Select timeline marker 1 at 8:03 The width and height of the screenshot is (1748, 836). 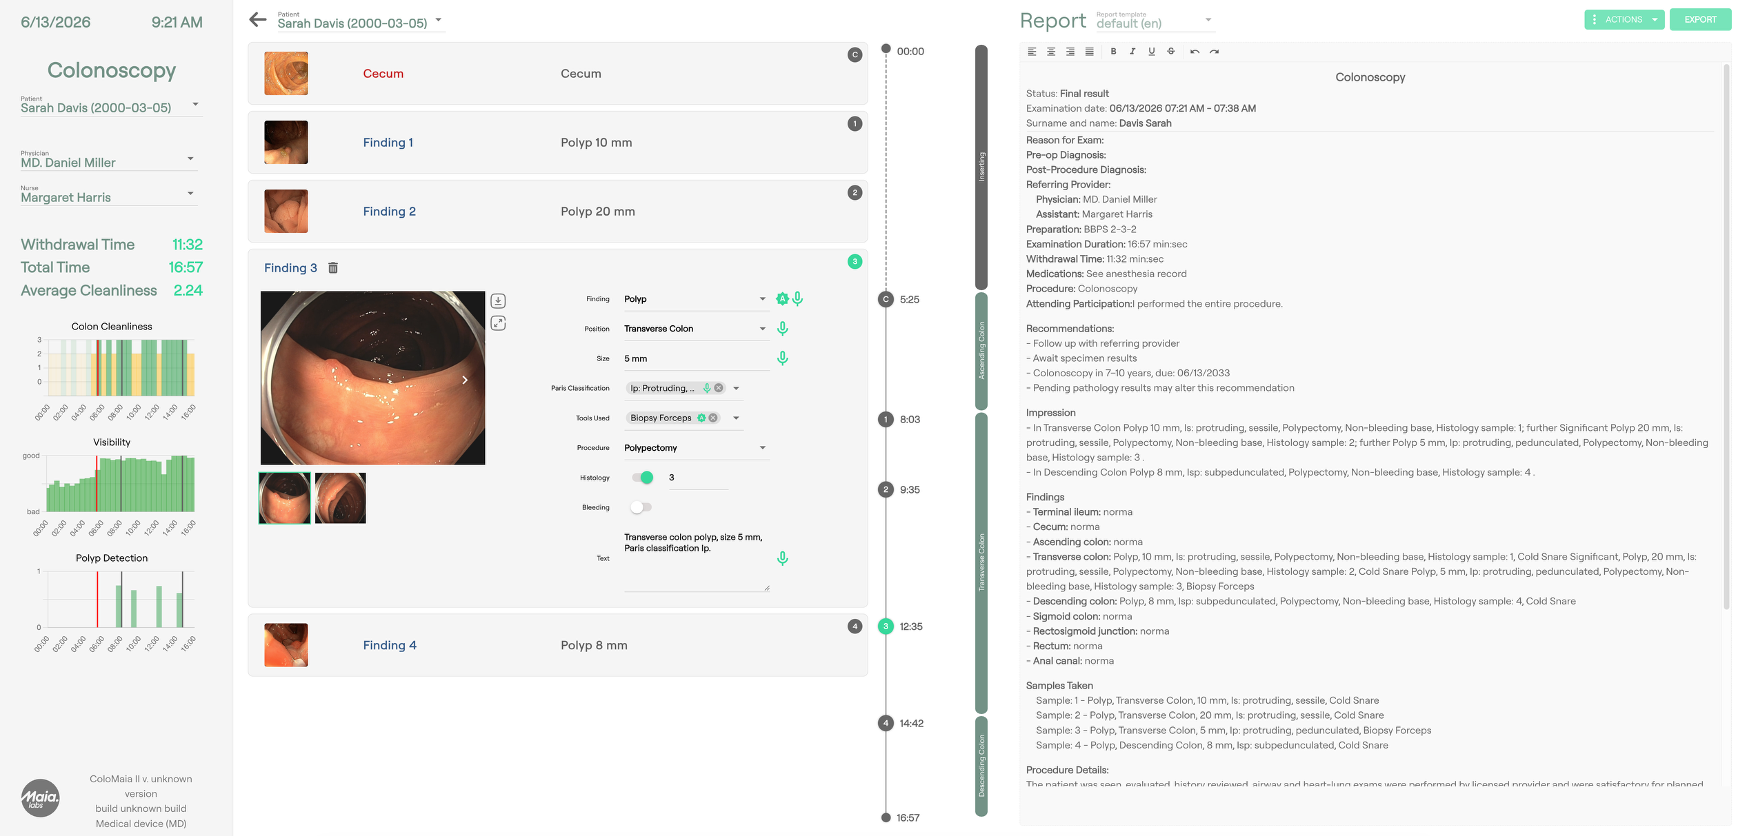[885, 419]
